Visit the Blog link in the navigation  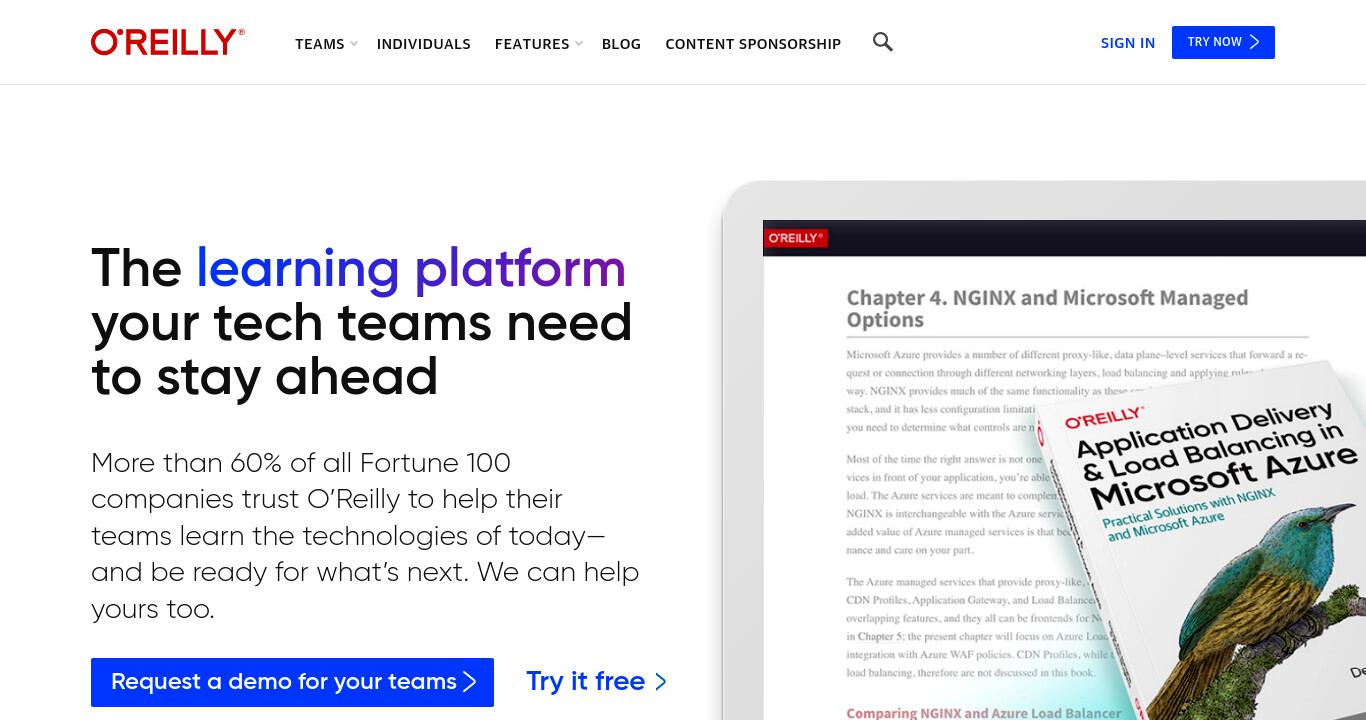tap(621, 44)
